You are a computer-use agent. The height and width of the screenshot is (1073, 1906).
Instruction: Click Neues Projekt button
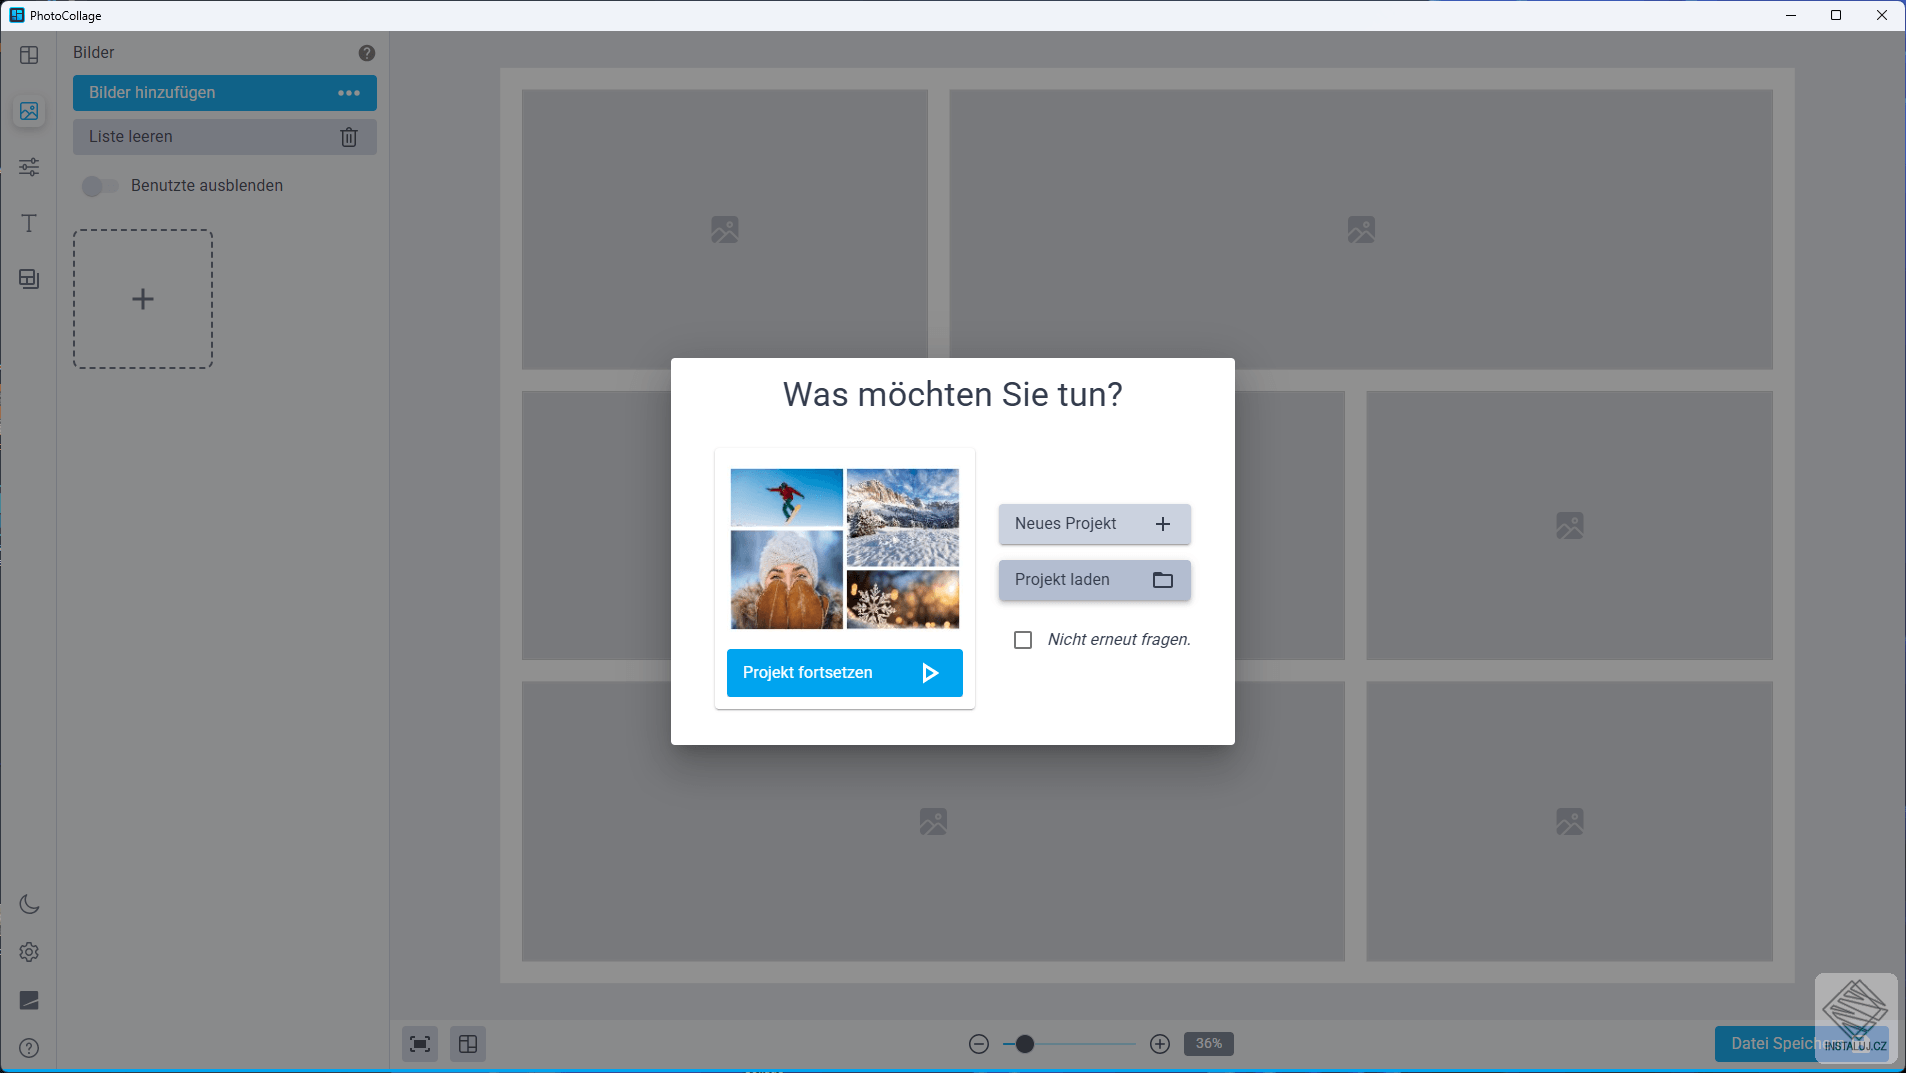pyautogui.click(x=1095, y=524)
